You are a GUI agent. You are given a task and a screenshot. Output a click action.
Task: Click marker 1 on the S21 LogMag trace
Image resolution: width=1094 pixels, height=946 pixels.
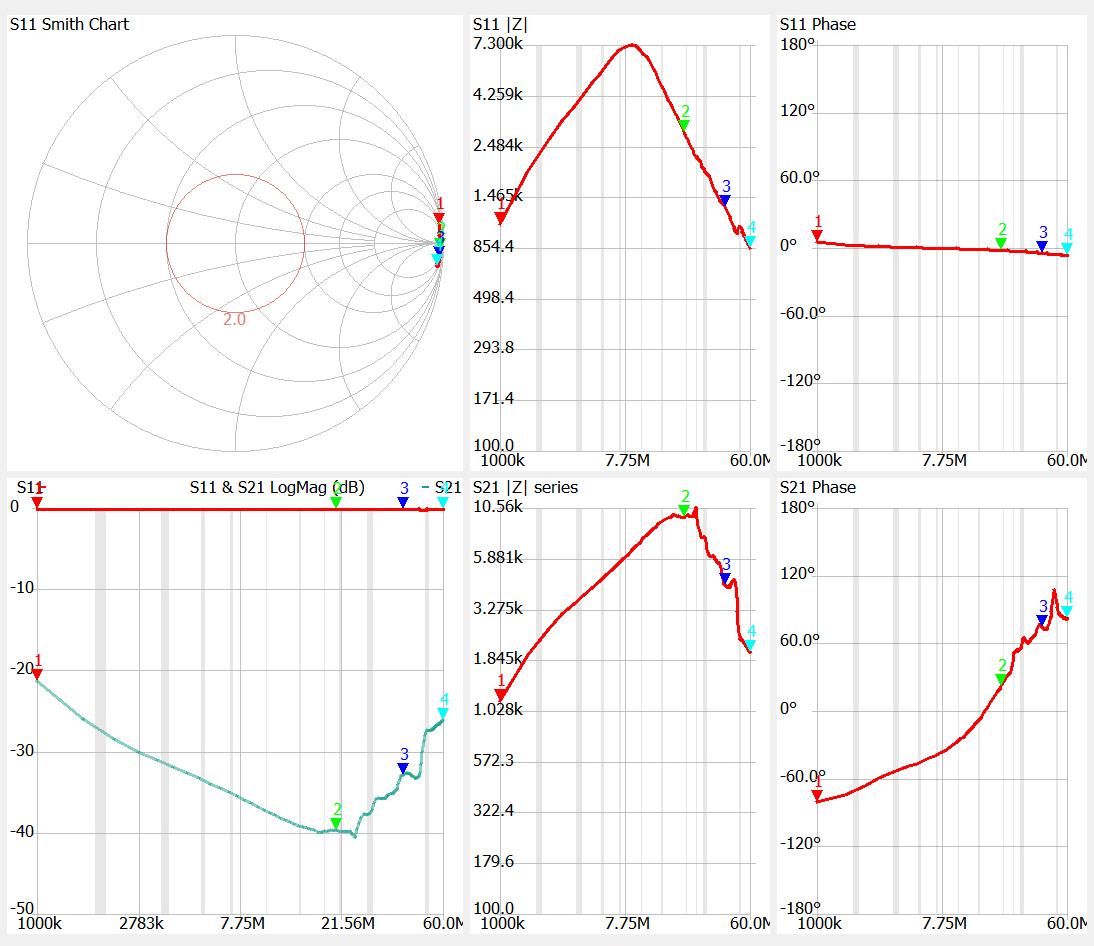[38, 674]
